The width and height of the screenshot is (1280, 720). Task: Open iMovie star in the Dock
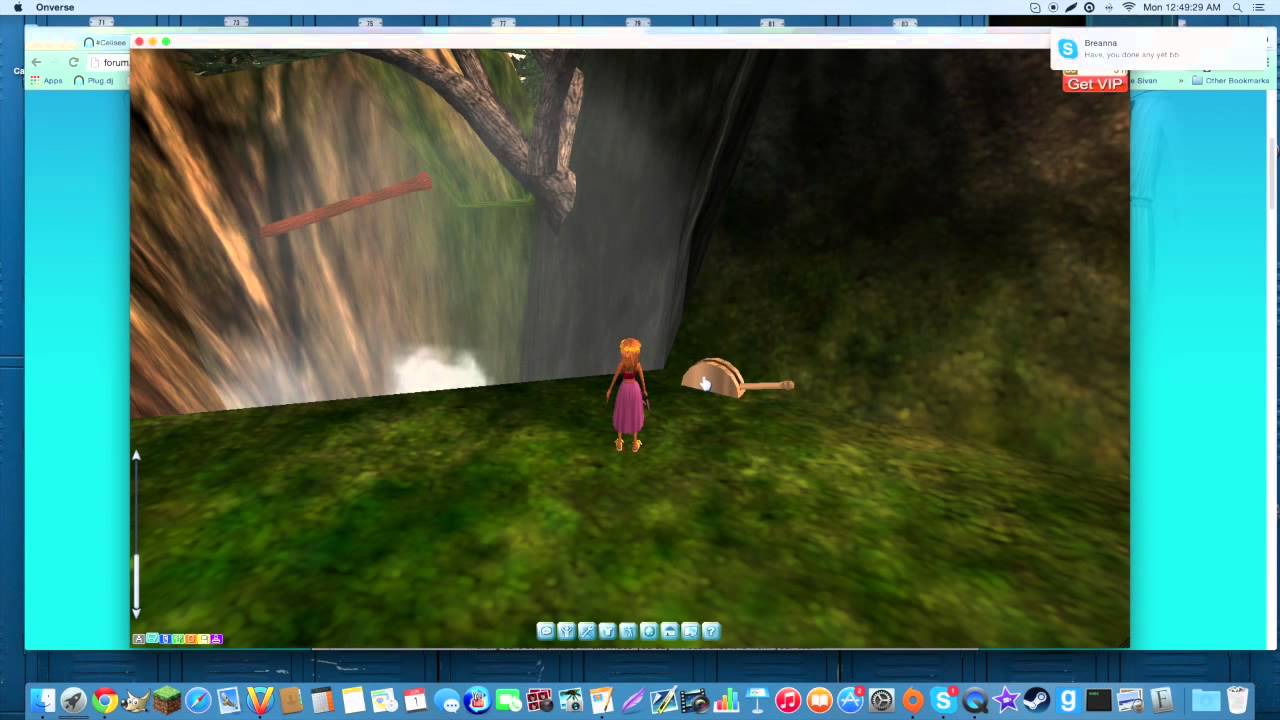[x=1006, y=701]
